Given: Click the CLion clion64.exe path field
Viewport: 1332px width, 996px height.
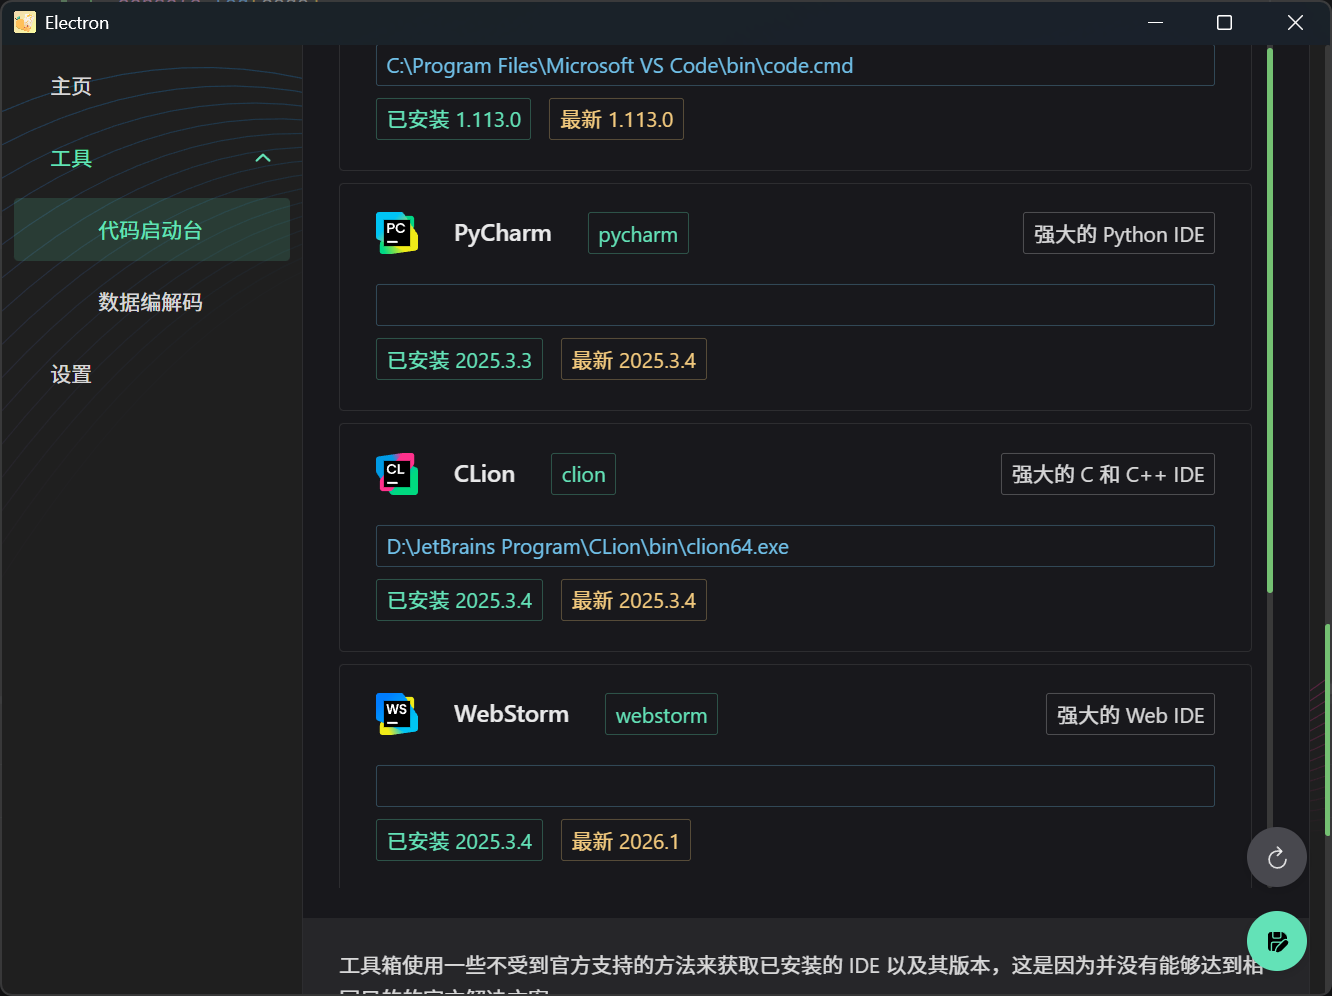Looking at the screenshot, I should pos(795,546).
